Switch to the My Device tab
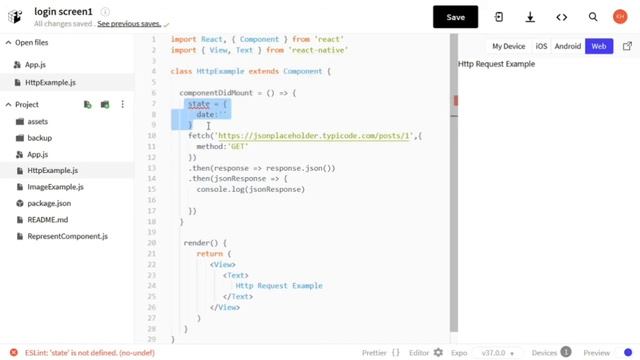The image size is (640, 360). [509, 46]
